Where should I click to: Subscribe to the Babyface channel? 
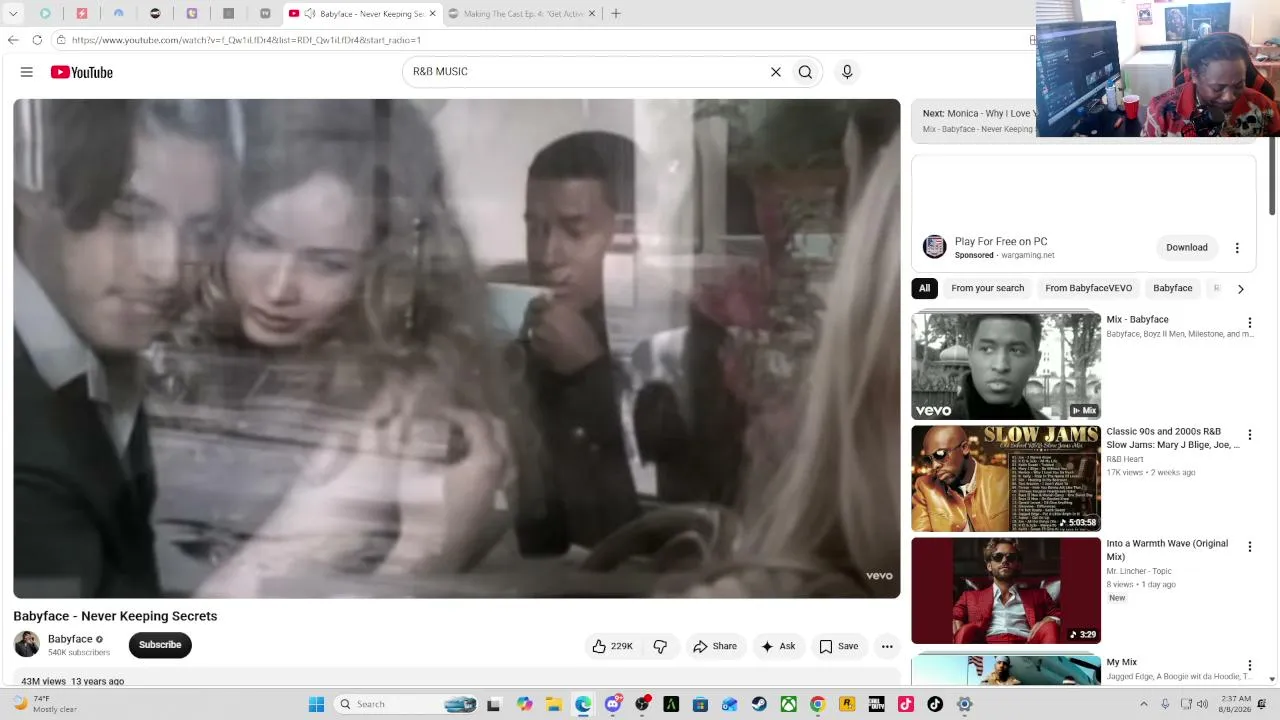coord(160,645)
